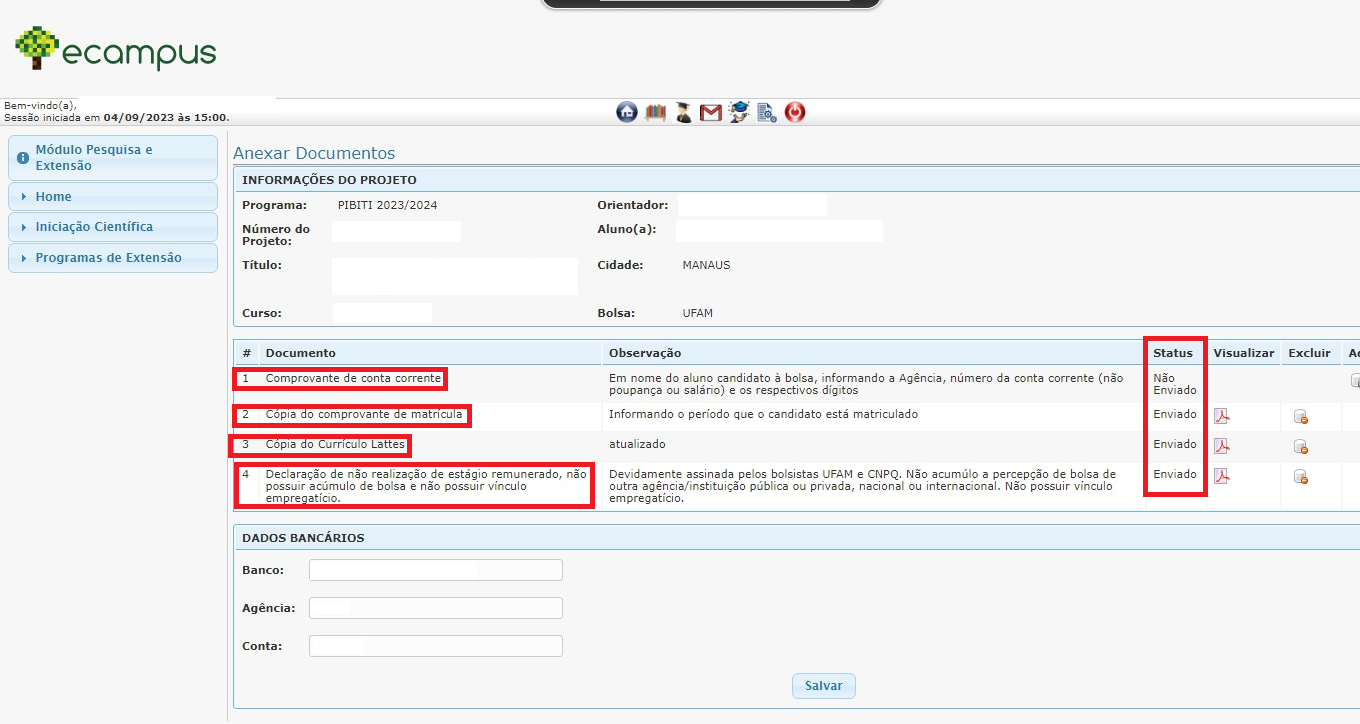Open the red mail envelope icon
The height and width of the screenshot is (724, 1360).
[711, 112]
